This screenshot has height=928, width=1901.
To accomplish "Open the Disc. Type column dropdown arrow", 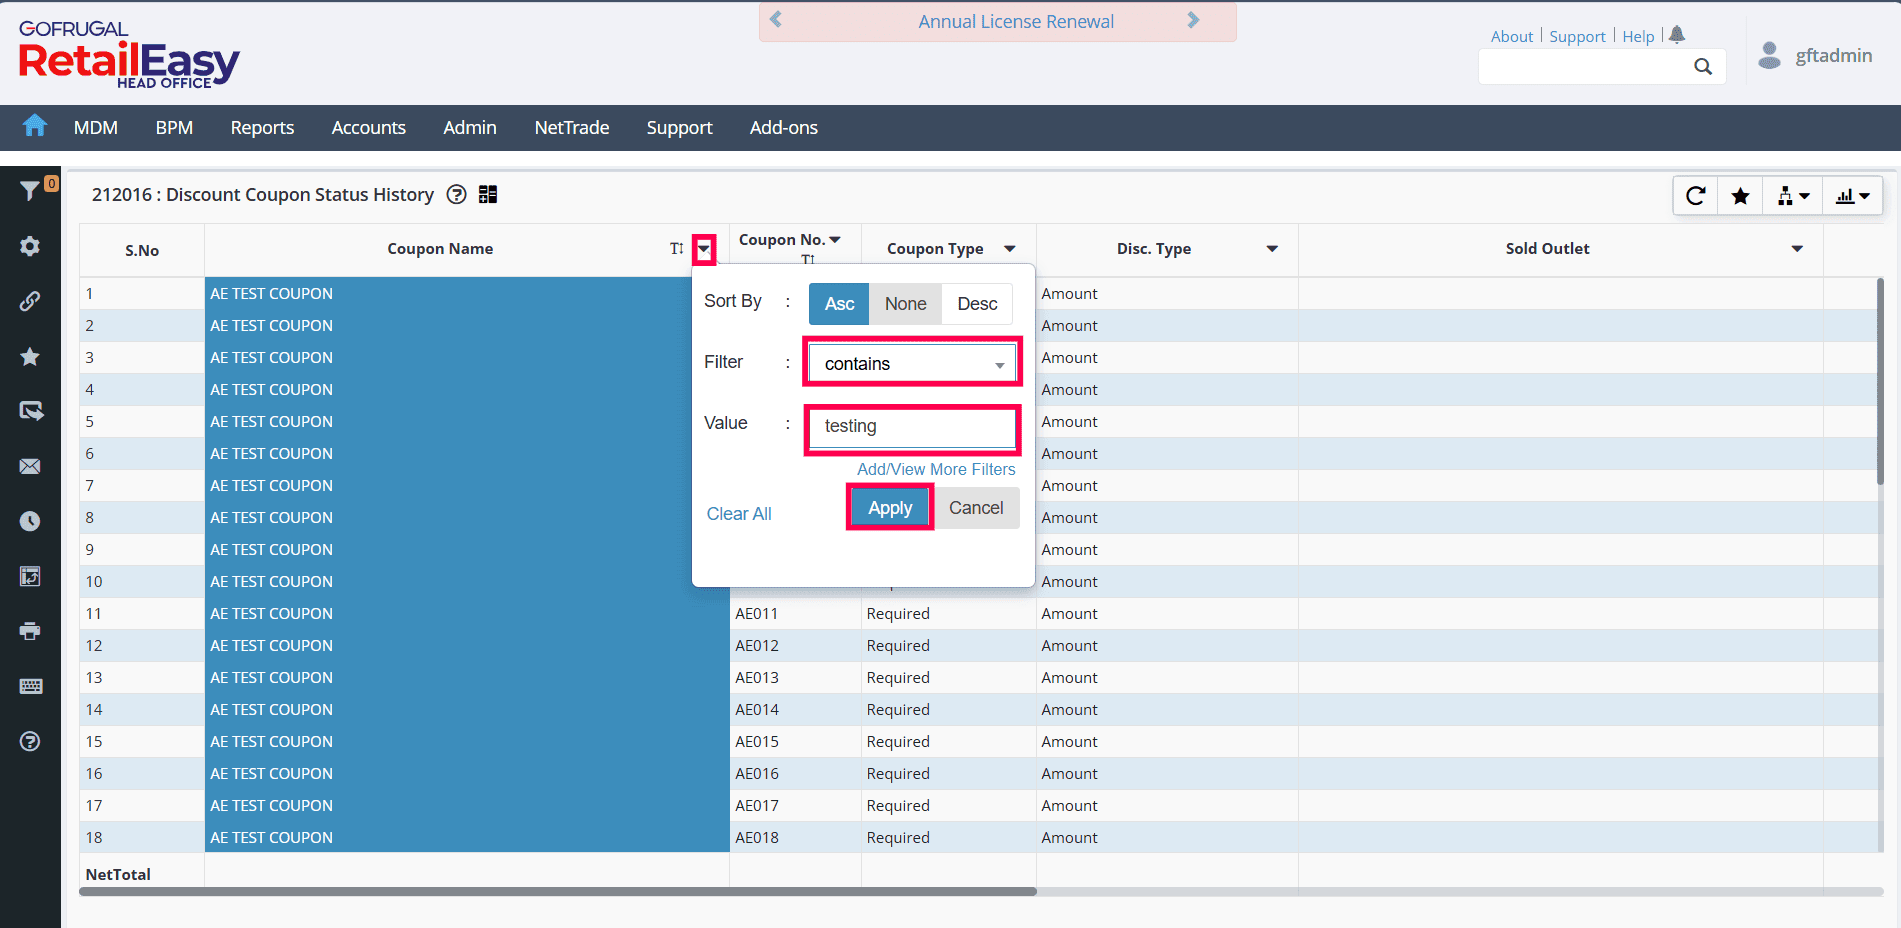I will (x=1272, y=249).
